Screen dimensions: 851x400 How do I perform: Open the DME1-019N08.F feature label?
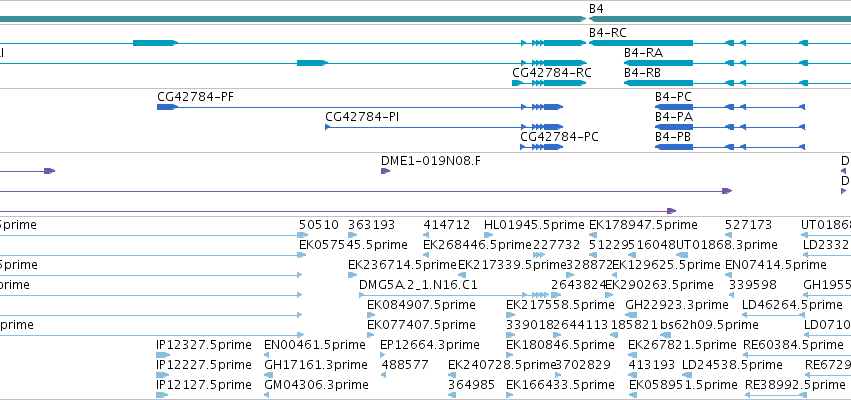431,161
